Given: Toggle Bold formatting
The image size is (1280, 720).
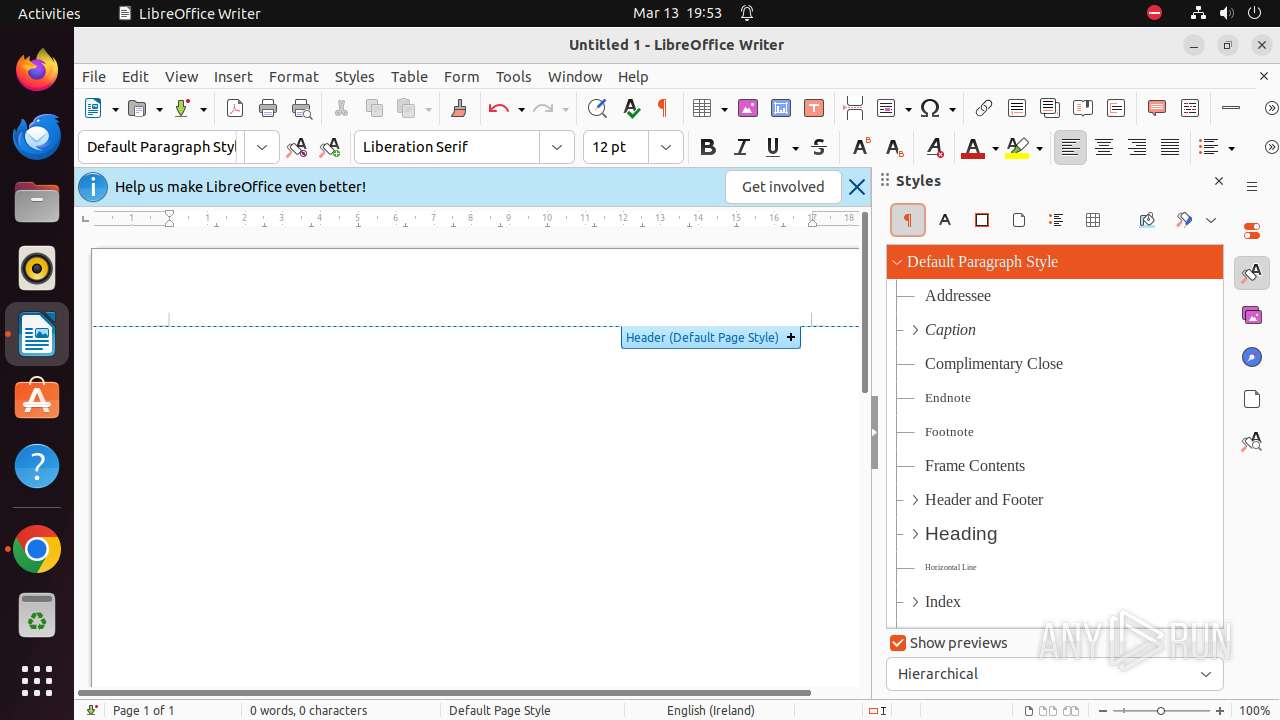Looking at the screenshot, I should pyautogui.click(x=708, y=147).
